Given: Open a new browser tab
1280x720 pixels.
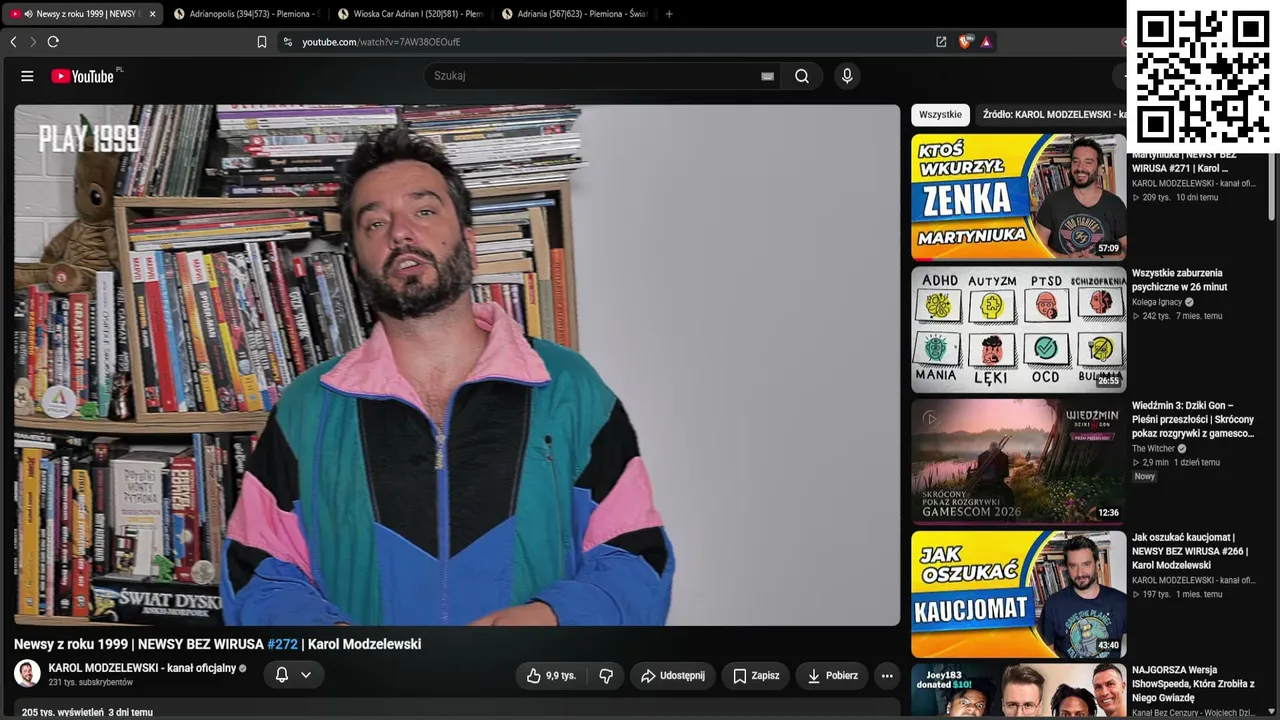Looking at the screenshot, I should click(669, 14).
